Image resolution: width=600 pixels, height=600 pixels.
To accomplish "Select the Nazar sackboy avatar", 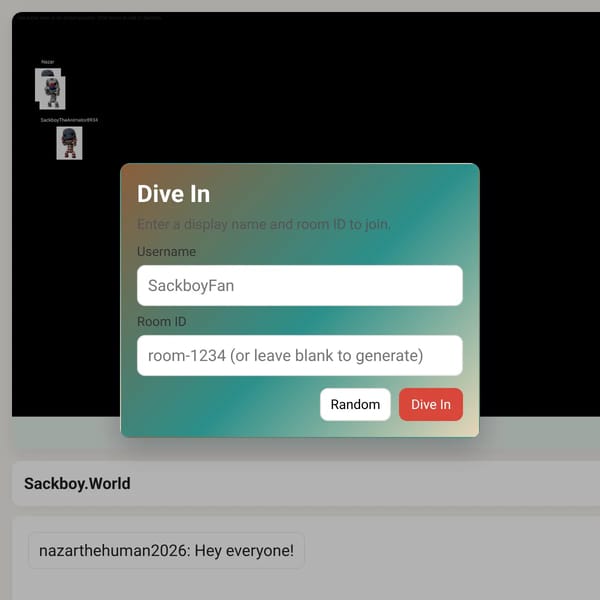I will point(51,88).
